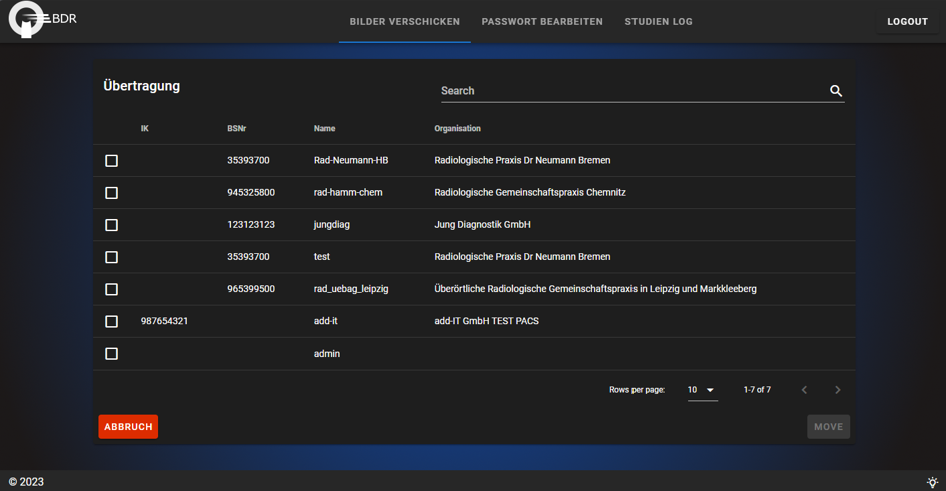The height and width of the screenshot is (491, 946).
Task: Sort by the IK column header
Action: (x=145, y=128)
